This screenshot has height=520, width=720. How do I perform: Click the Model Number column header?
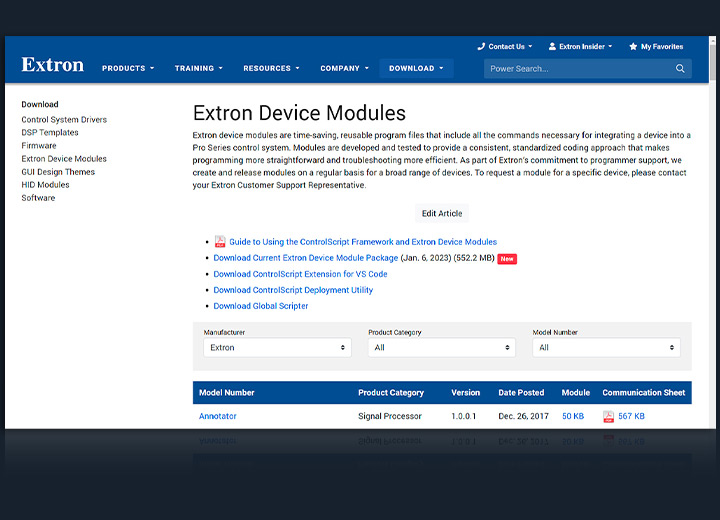tap(226, 393)
